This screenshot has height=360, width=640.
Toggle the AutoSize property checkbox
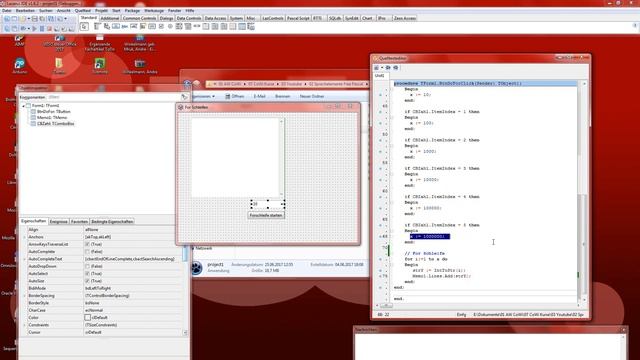87,281
